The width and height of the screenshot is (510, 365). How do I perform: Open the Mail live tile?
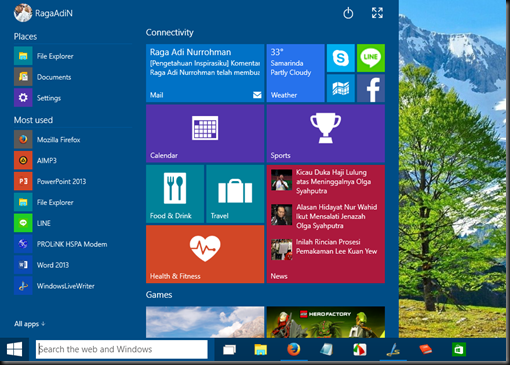[x=205, y=73]
